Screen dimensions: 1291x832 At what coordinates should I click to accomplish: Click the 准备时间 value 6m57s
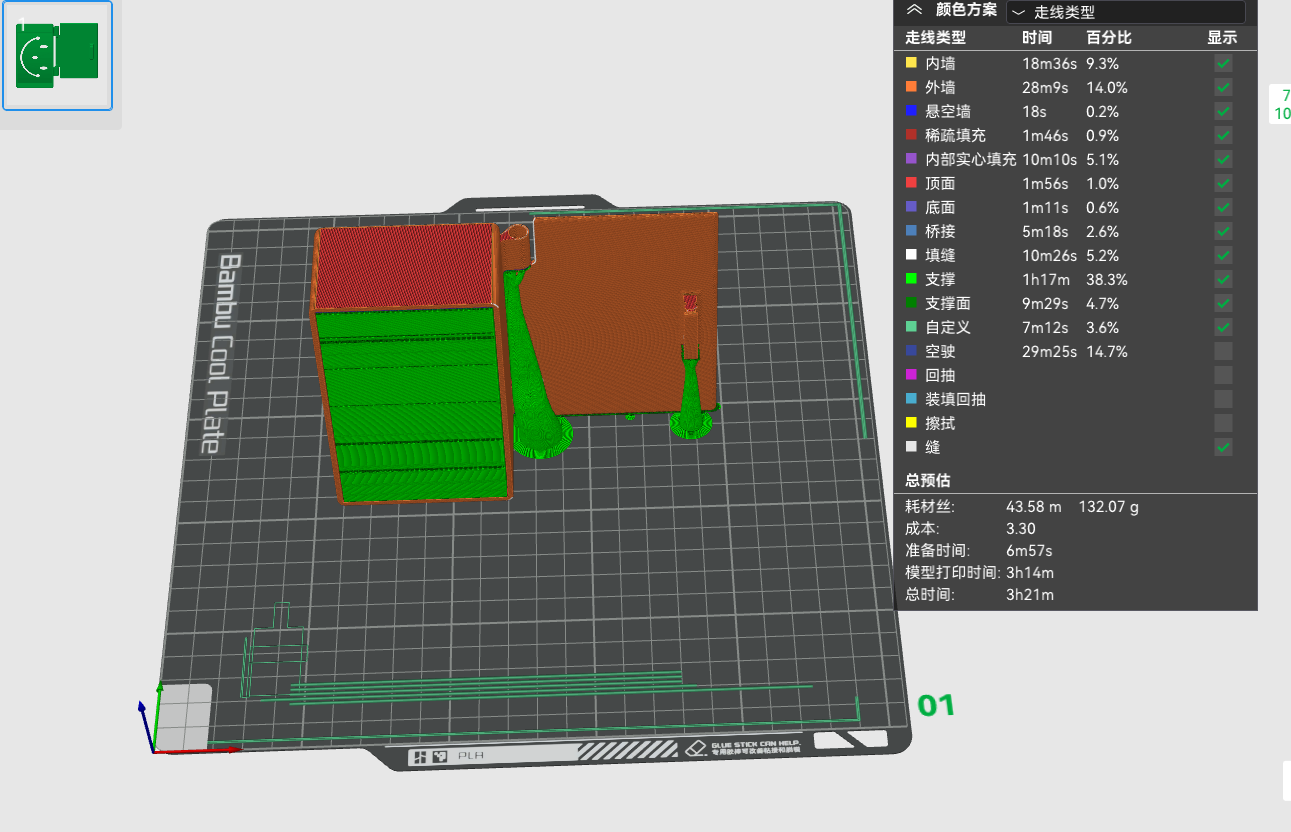click(x=1029, y=551)
